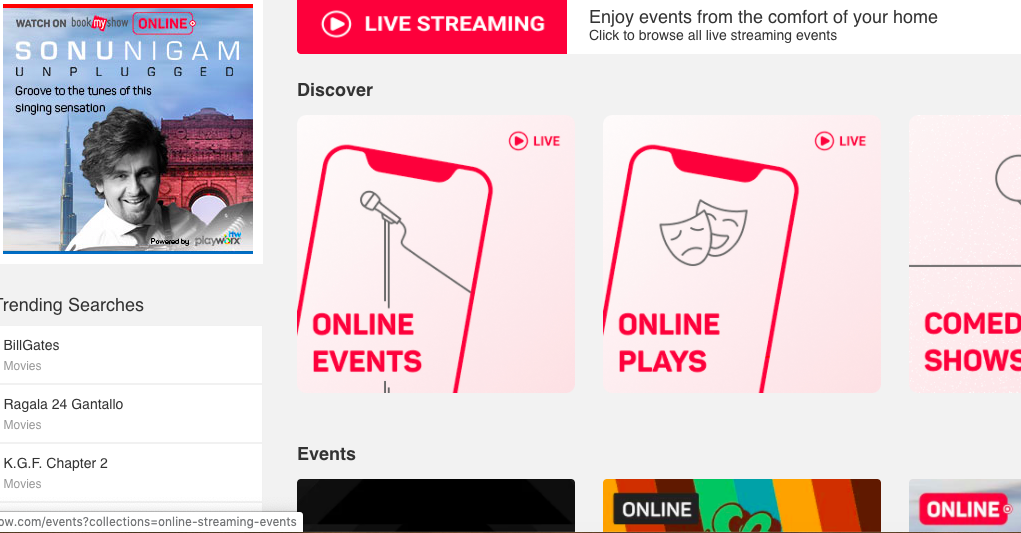
Task: Click 'Movies' label under Ragala 24 Gantallo
Action: 22,425
